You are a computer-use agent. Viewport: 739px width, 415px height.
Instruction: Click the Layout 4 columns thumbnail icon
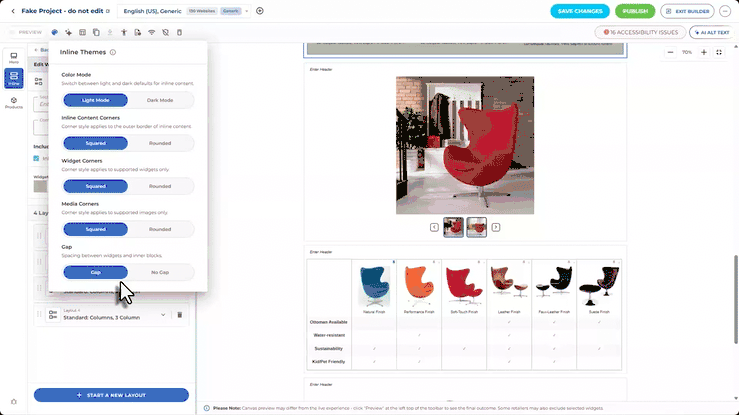[53, 315]
